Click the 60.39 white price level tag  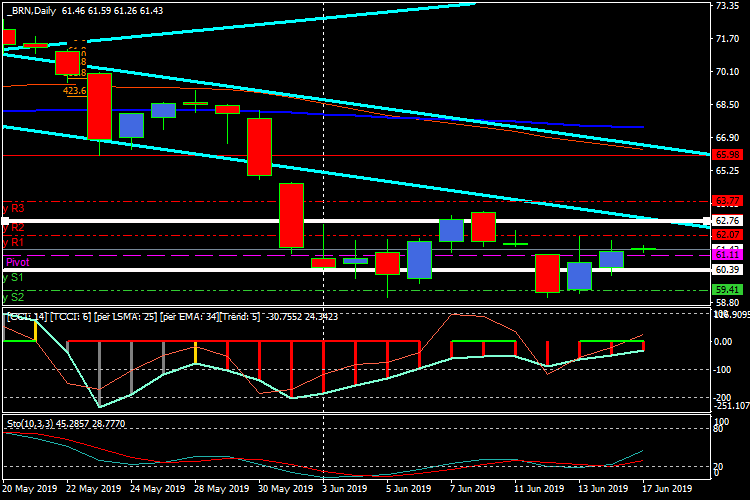(726, 270)
